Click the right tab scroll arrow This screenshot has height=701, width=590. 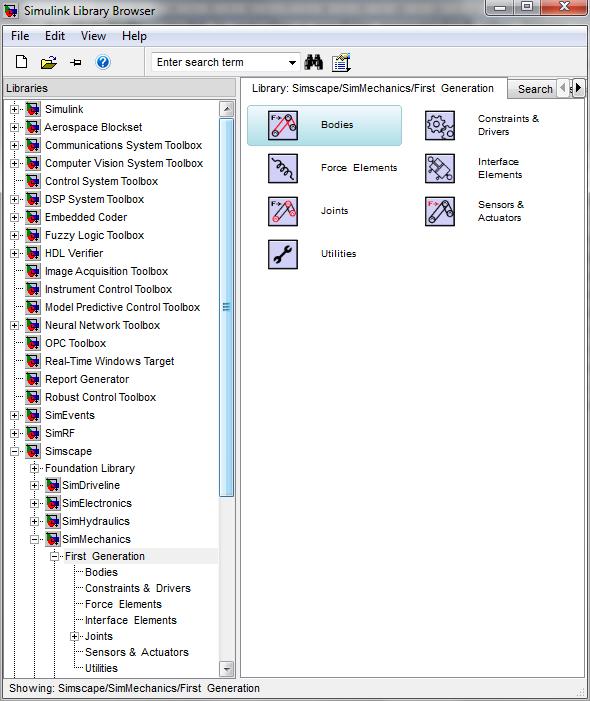point(578,88)
